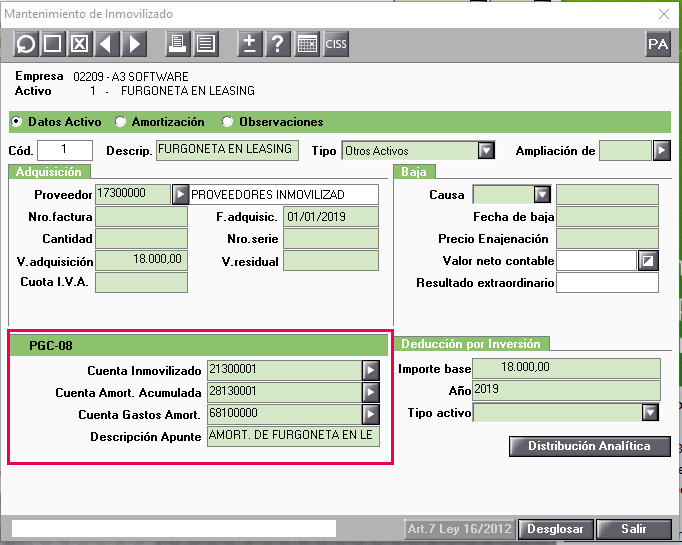Click the Deducción por Inversión tab label
682x545 pixels.
[471, 344]
